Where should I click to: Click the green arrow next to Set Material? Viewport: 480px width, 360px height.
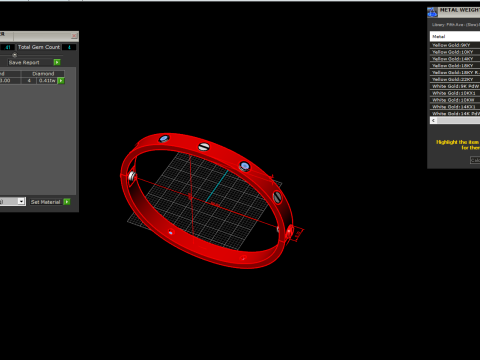(x=67, y=202)
